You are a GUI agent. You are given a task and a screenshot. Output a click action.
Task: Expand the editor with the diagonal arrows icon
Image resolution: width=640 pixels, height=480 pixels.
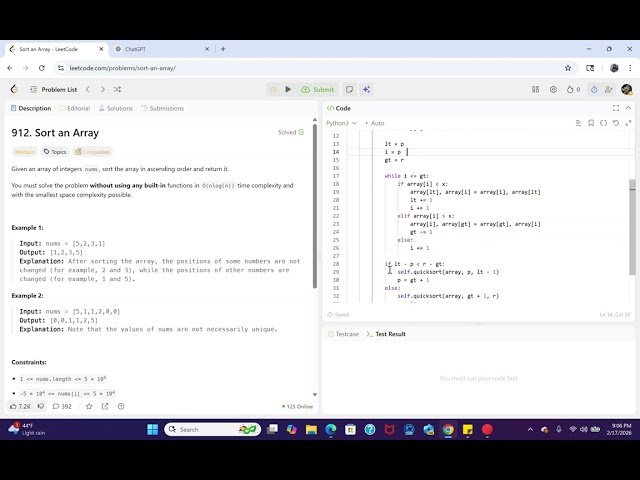628,123
